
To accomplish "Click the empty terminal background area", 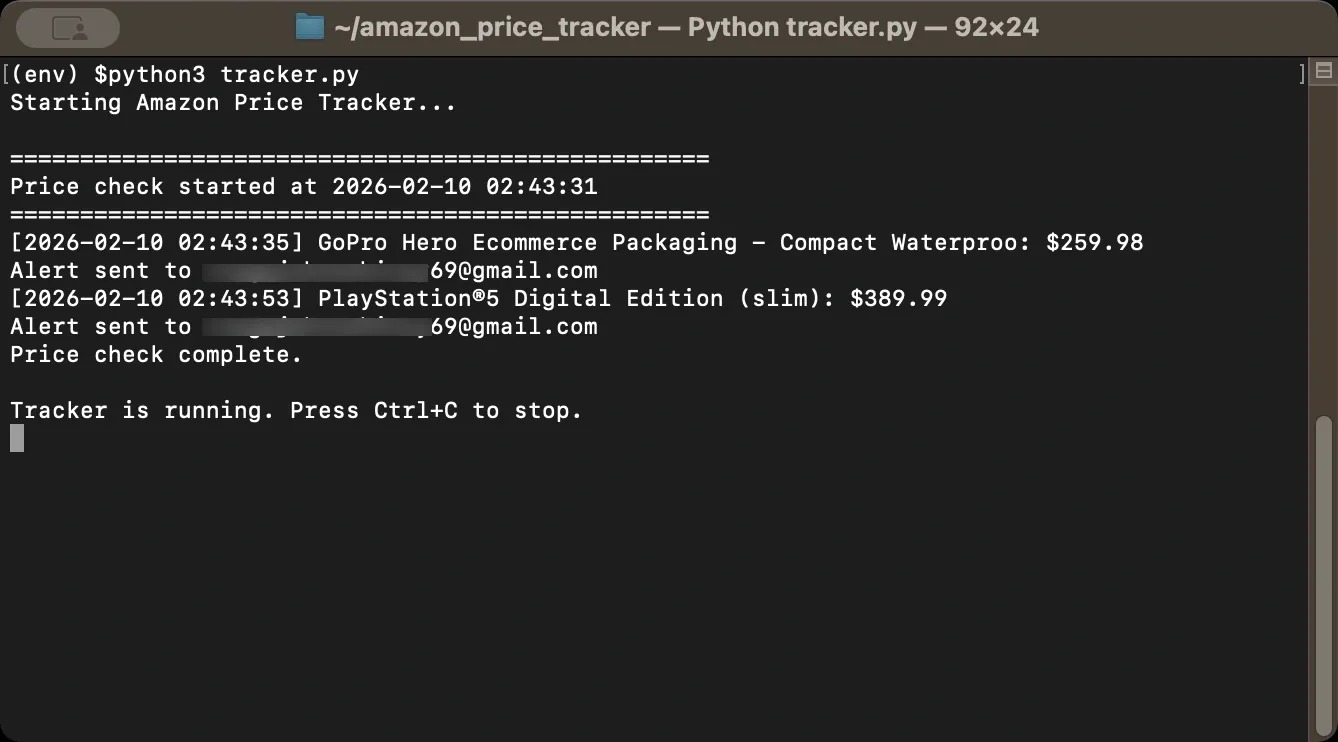I will [650, 580].
